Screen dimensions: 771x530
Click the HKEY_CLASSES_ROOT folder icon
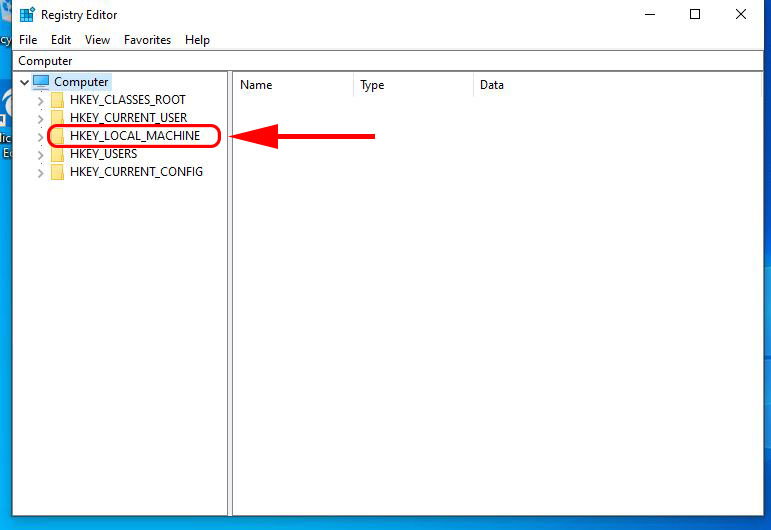[58, 100]
